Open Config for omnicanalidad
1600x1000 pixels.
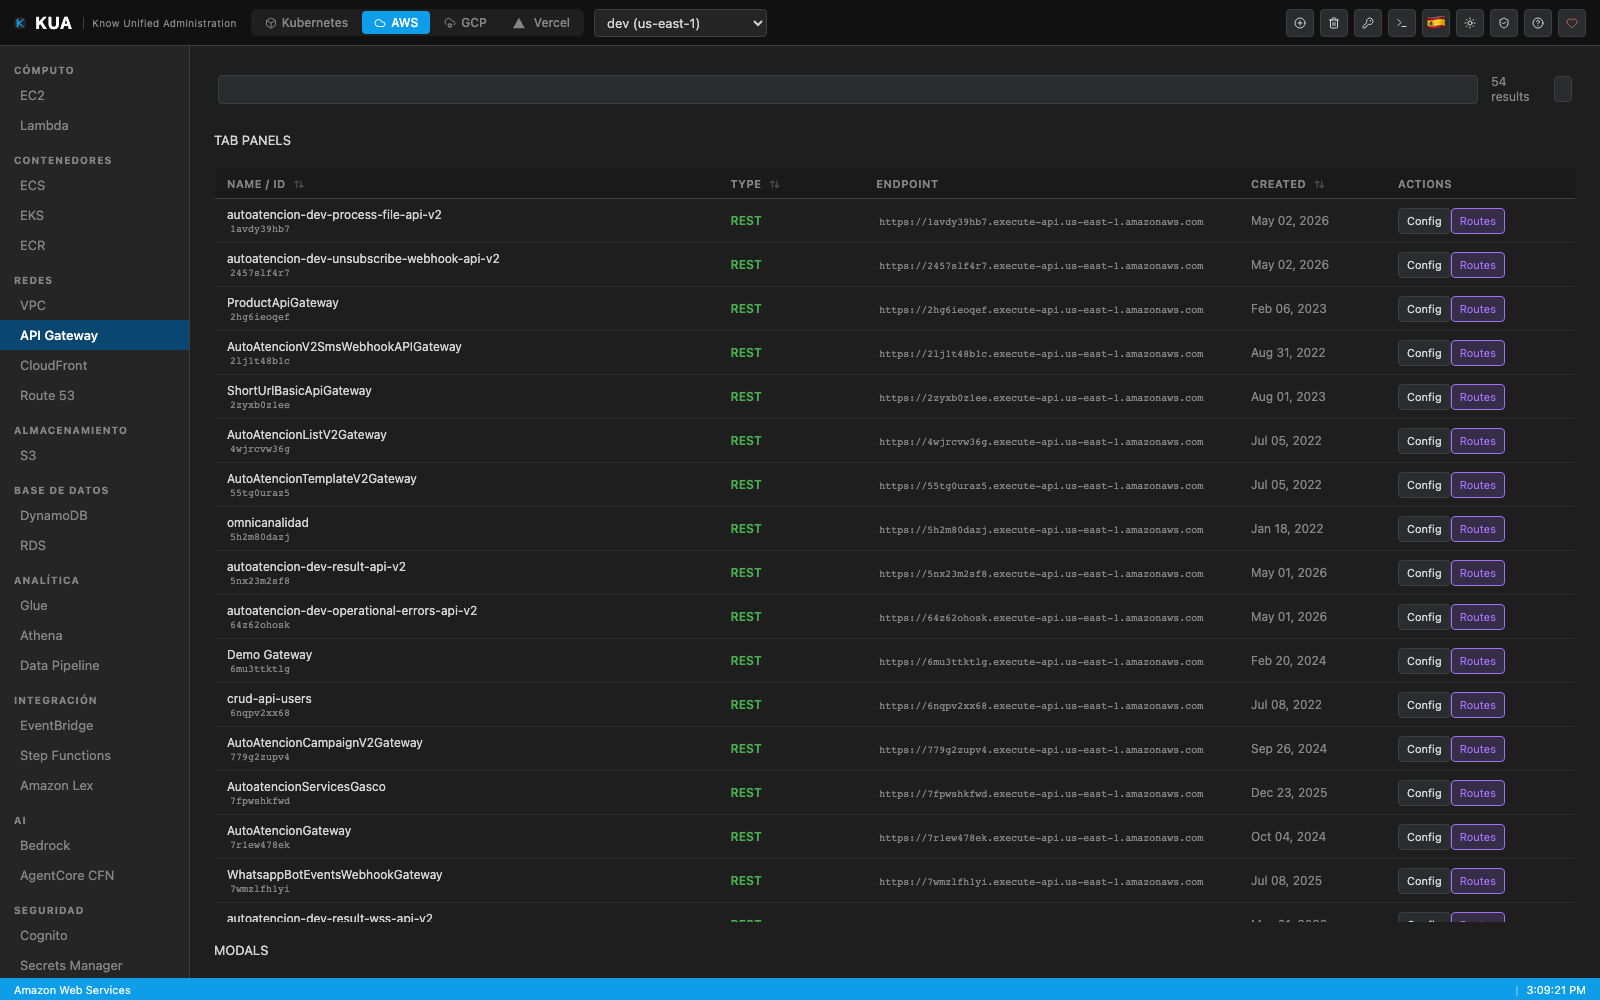(1423, 529)
